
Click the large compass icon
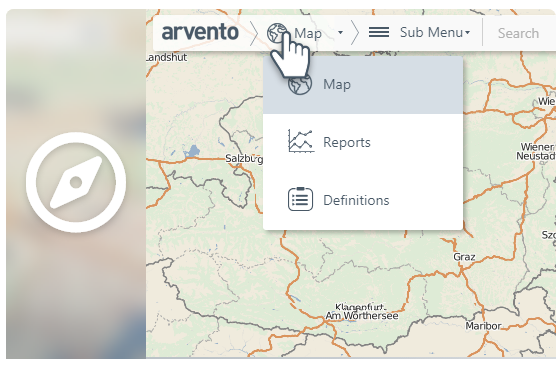pos(76,182)
